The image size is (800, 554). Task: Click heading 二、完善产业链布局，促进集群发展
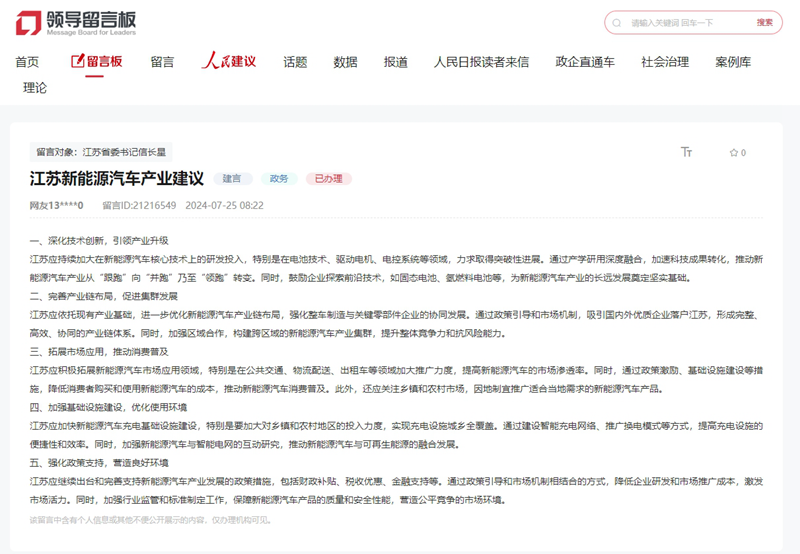point(104,296)
